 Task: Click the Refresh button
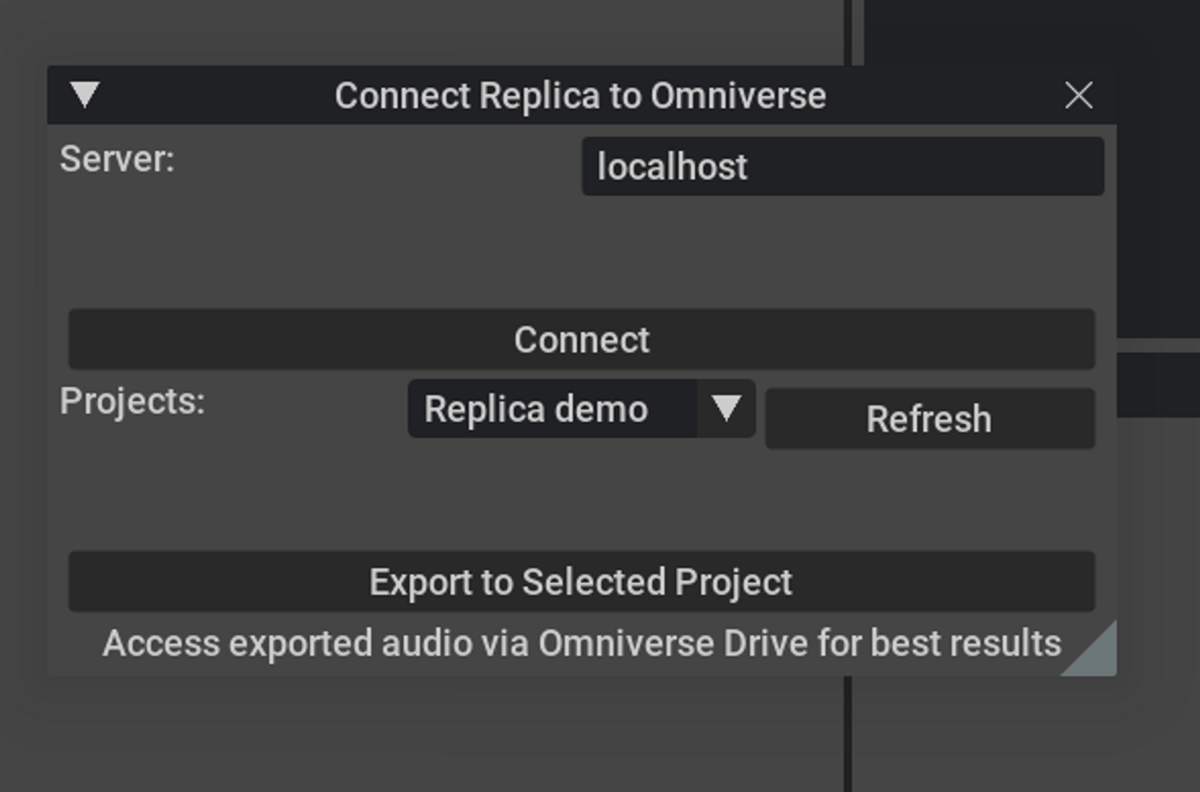tap(929, 419)
